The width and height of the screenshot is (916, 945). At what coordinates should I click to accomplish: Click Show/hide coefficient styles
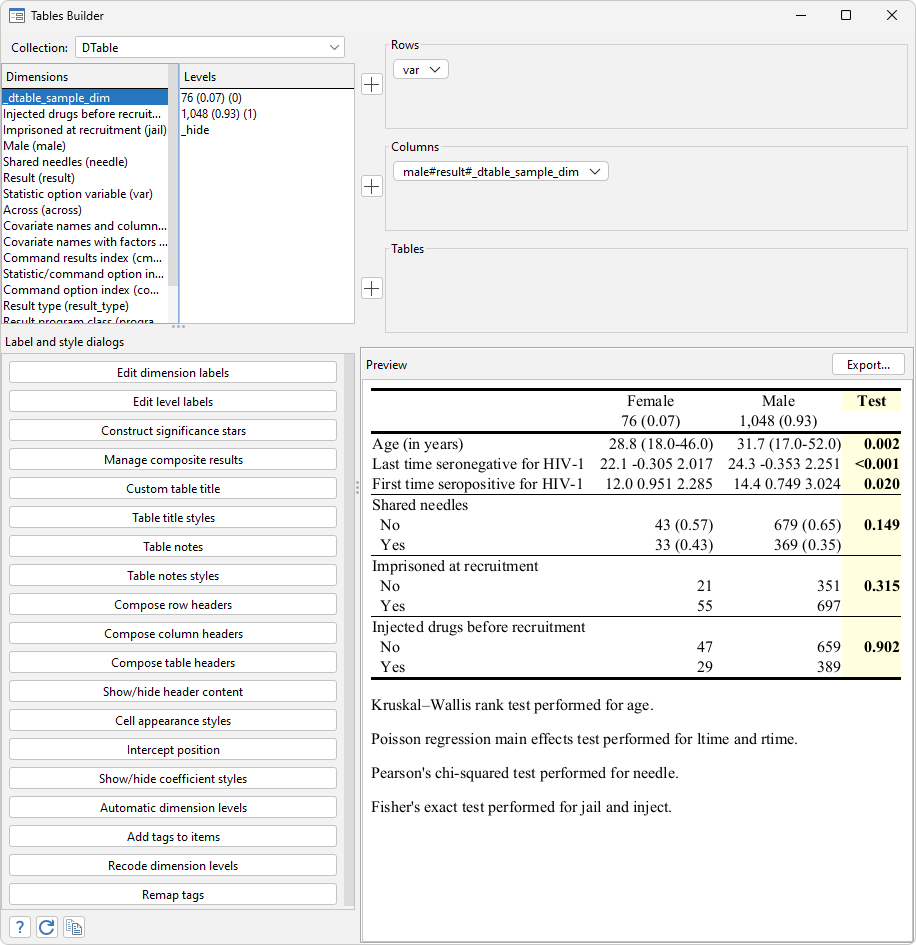click(x=172, y=778)
